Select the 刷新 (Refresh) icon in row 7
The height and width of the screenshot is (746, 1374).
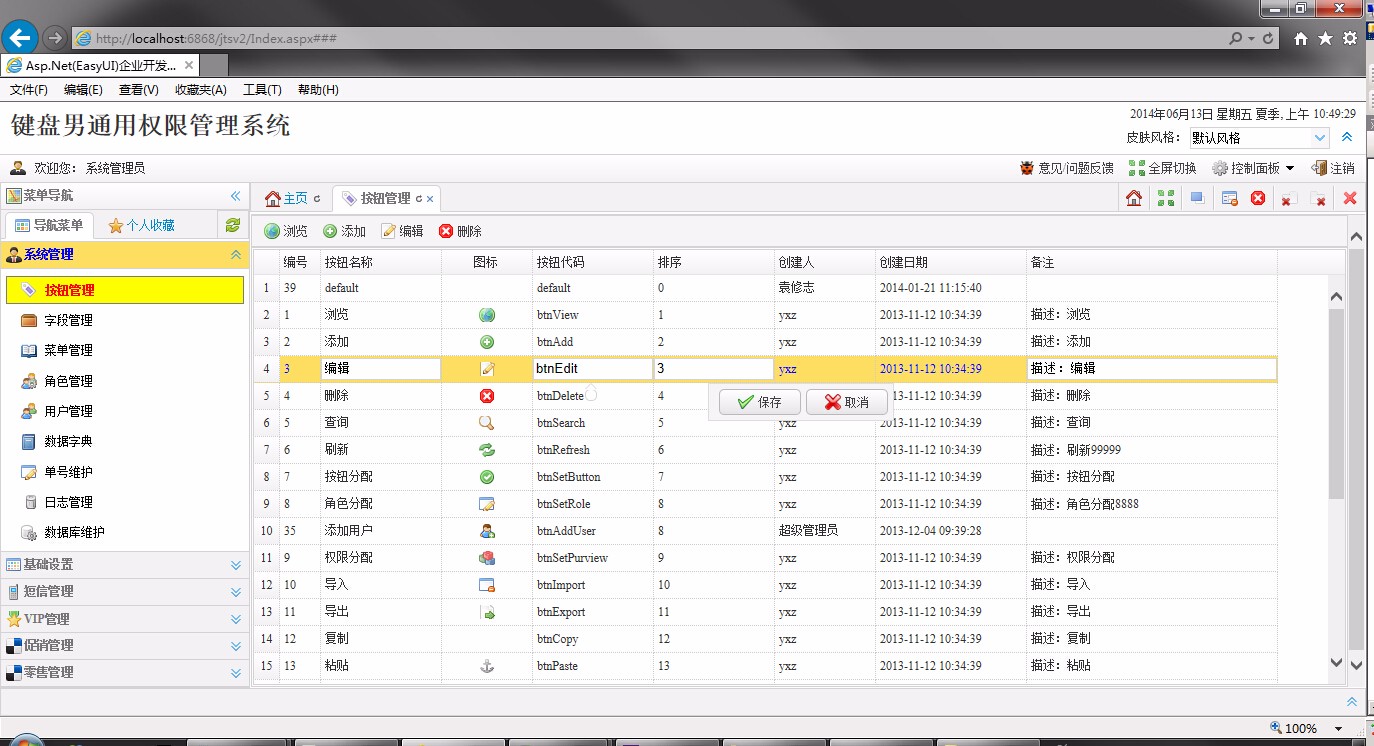(487, 450)
